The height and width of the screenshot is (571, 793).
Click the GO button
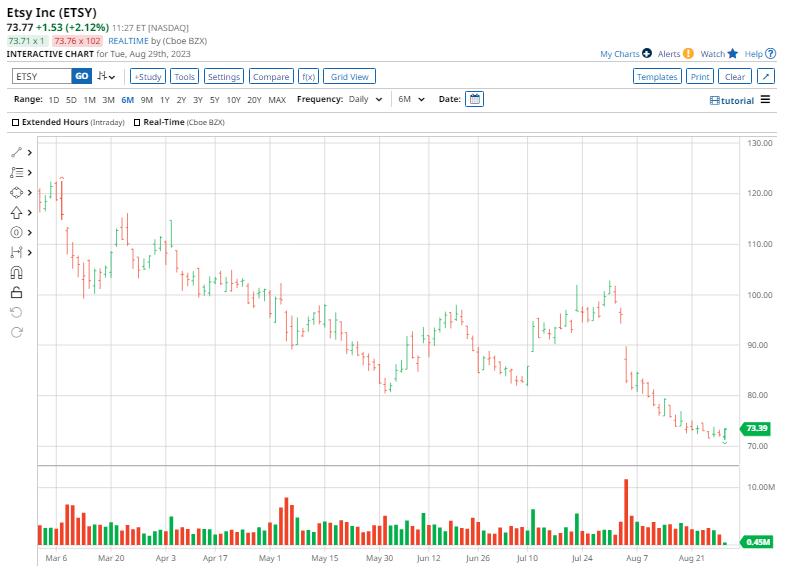click(x=81, y=76)
